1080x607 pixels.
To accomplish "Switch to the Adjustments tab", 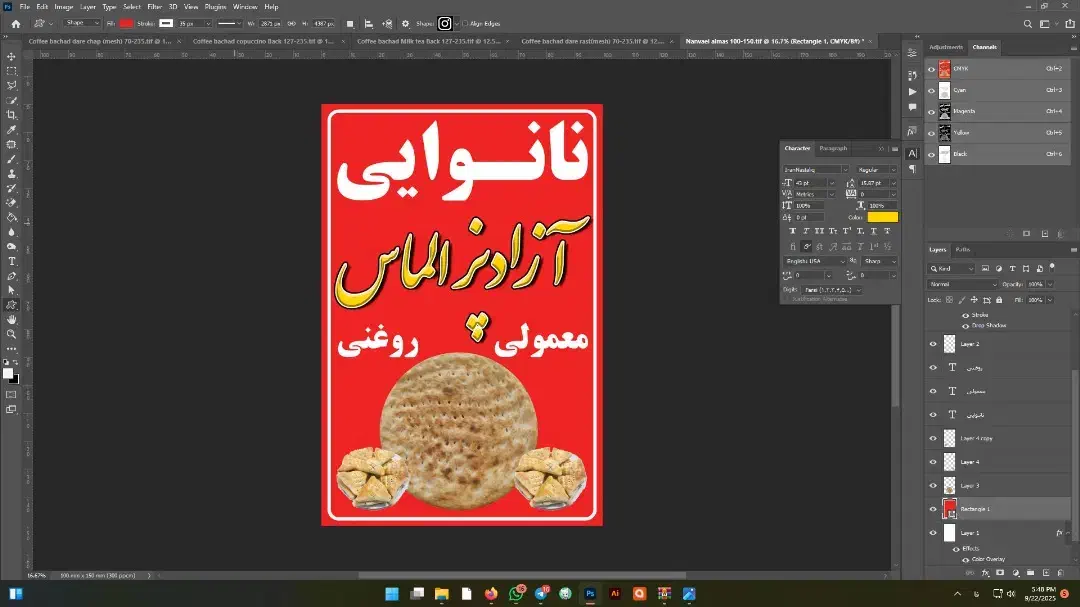I will [x=946, y=48].
